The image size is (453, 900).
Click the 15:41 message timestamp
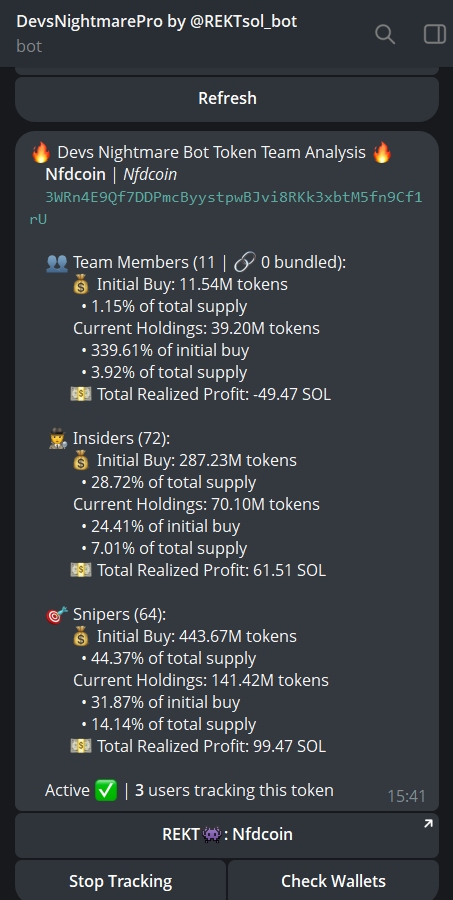406,796
